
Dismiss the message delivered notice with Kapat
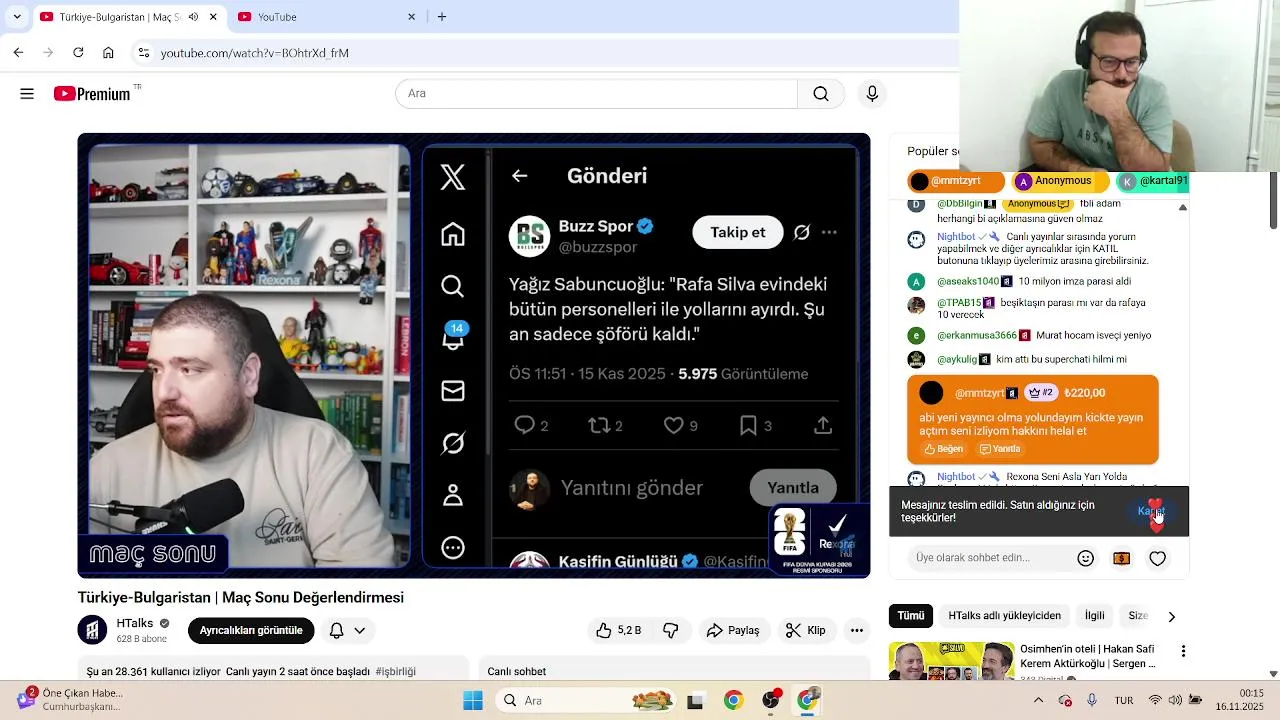point(1151,512)
